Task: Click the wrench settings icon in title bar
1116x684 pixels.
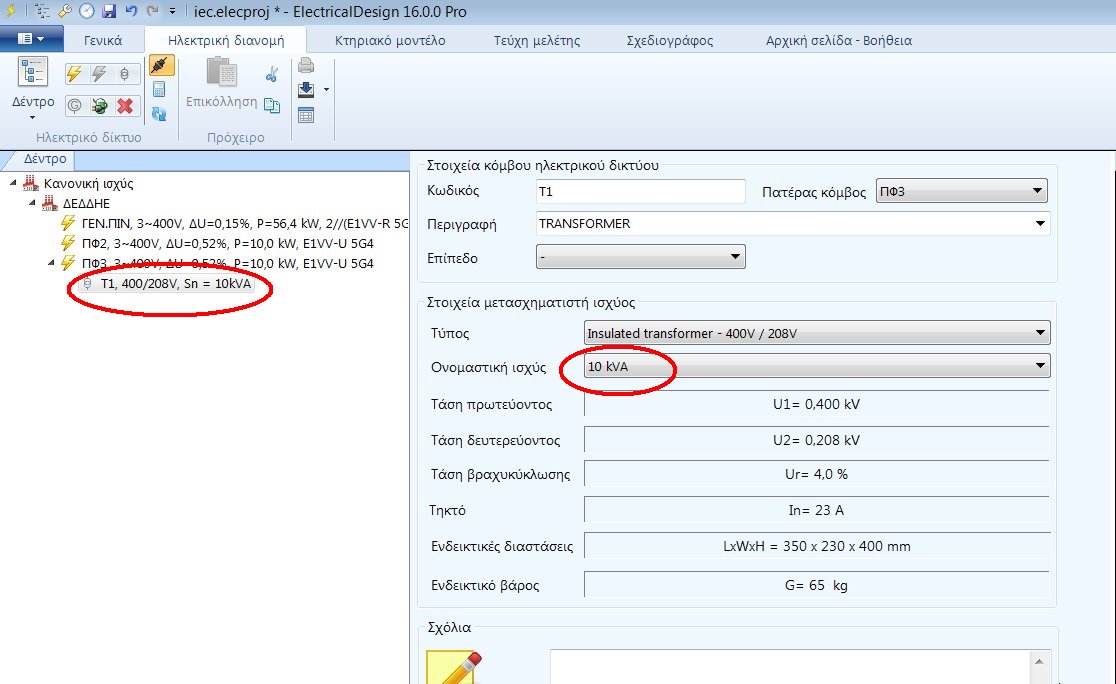Action: (x=65, y=11)
